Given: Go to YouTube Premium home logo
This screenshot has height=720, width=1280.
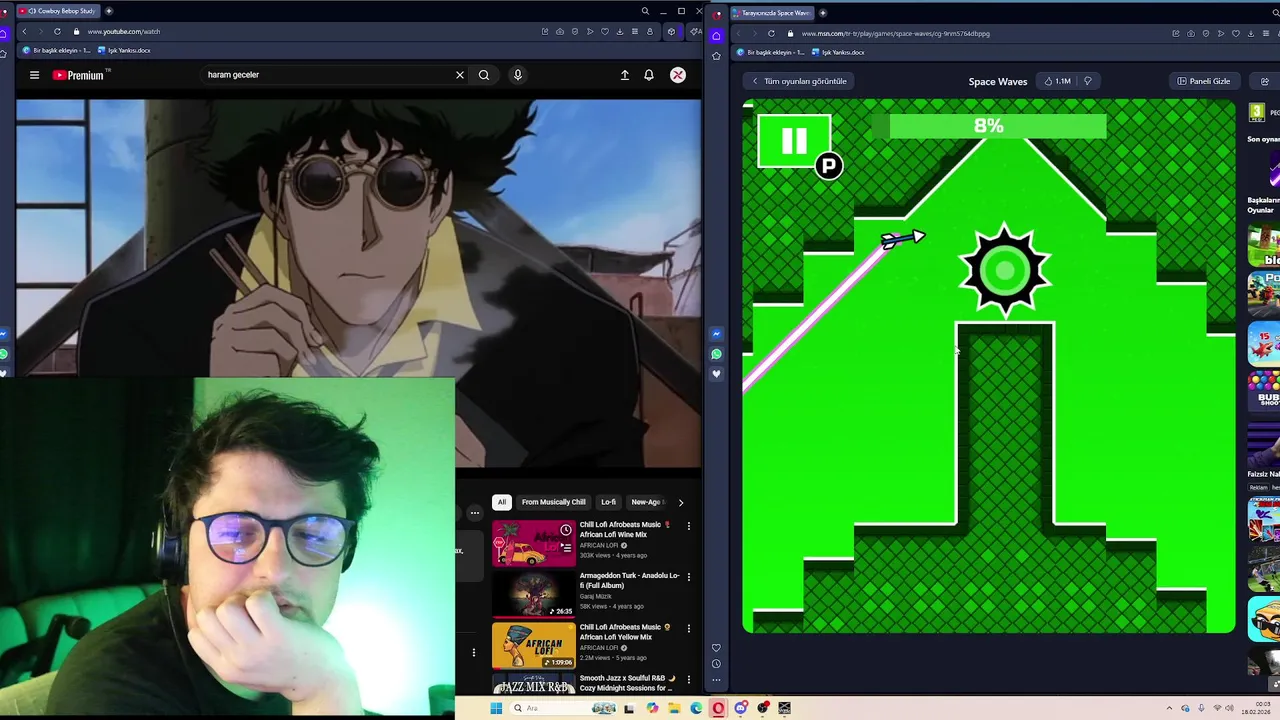Looking at the screenshot, I should [81, 75].
